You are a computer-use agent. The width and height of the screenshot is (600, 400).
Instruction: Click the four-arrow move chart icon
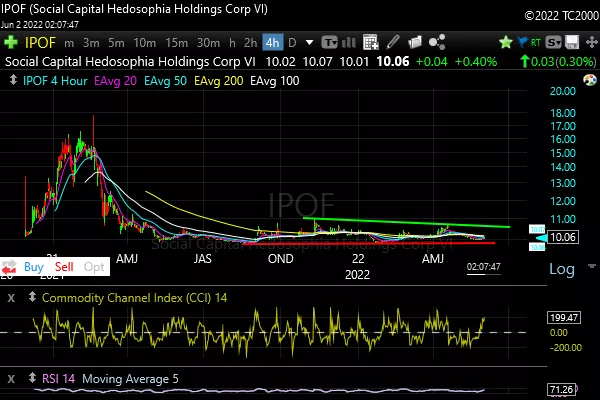coord(592,42)
